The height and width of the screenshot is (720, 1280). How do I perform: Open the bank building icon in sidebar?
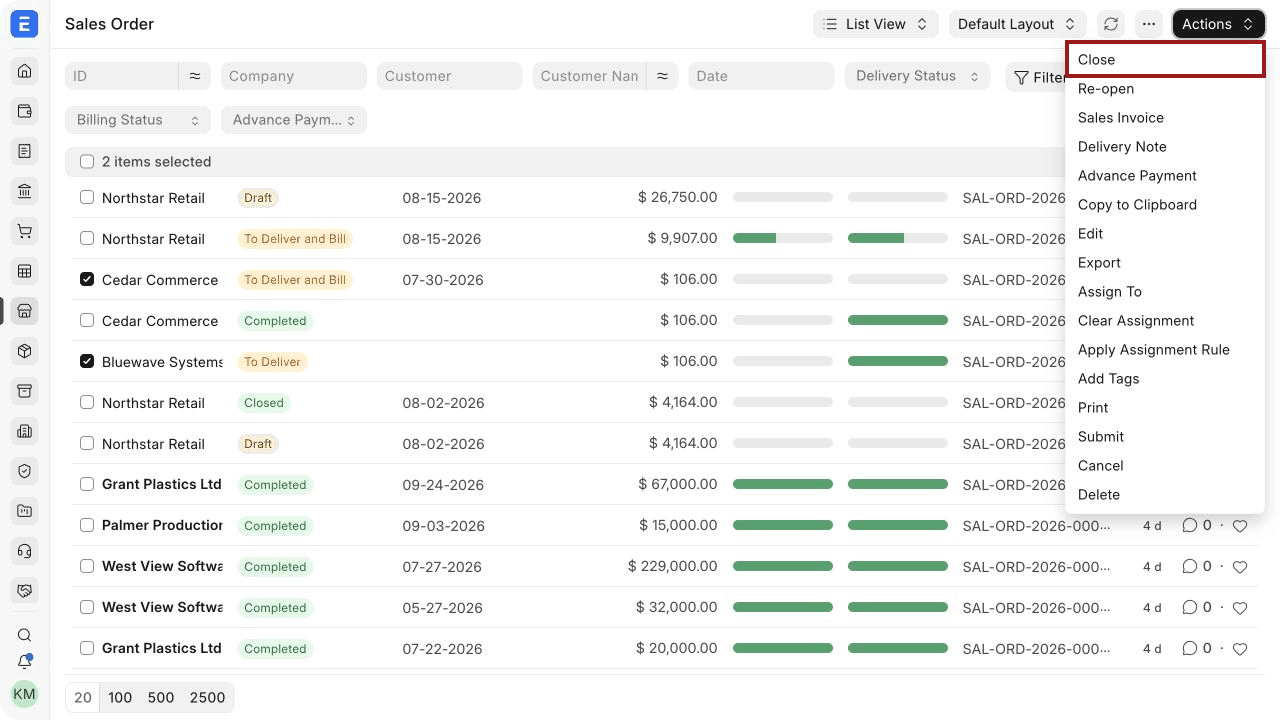pos(25,190)
